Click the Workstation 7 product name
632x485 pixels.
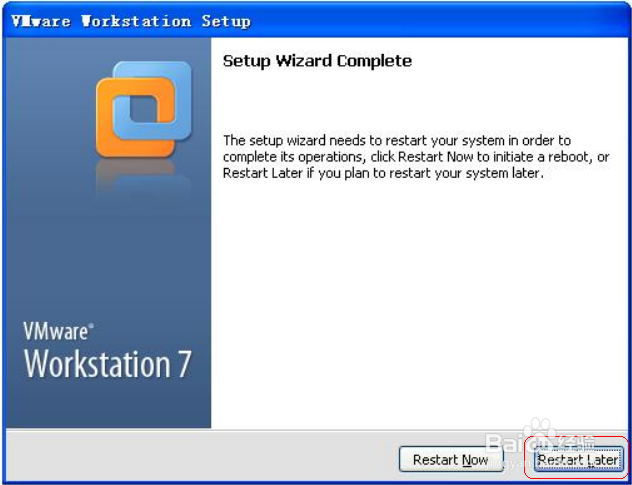coord(107,364)
